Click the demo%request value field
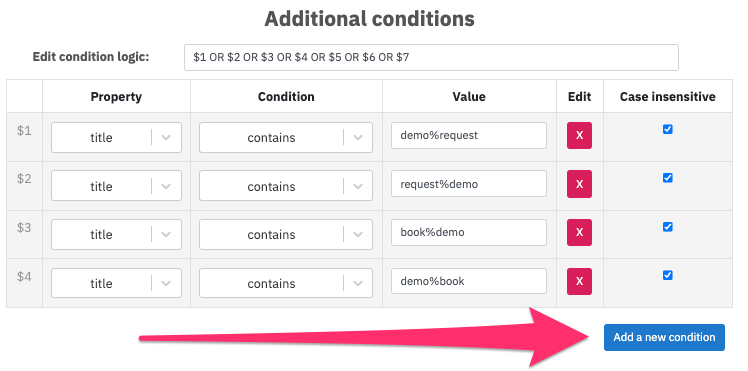The height and width of the screenshot is (371, 748). [x=469, y=135]
